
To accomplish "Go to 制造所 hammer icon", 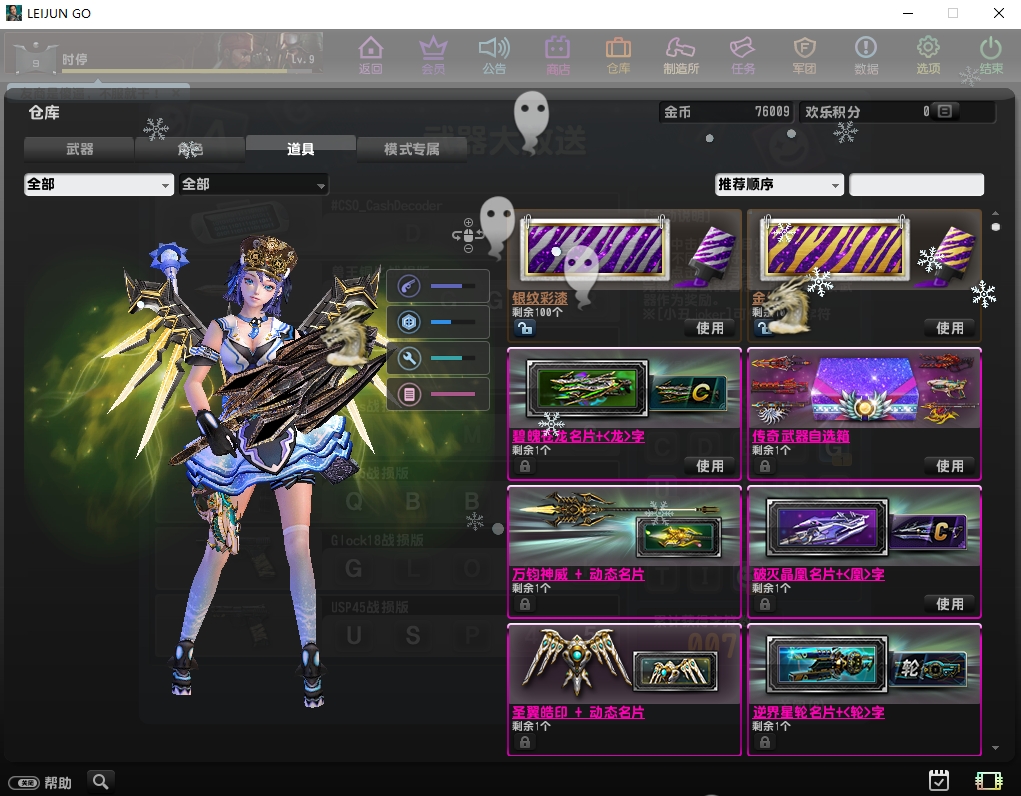I will click(x=680, y=54).
